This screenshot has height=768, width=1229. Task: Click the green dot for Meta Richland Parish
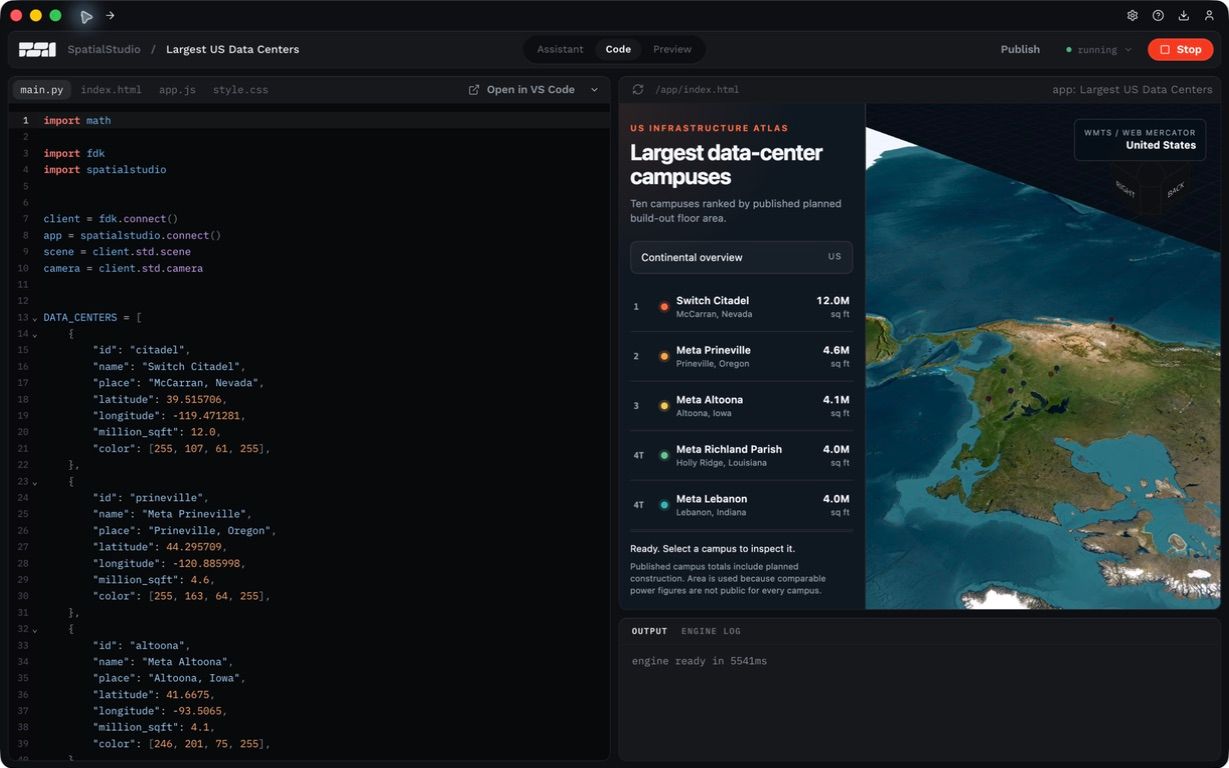pyautogui.click(x=664, y=456)
